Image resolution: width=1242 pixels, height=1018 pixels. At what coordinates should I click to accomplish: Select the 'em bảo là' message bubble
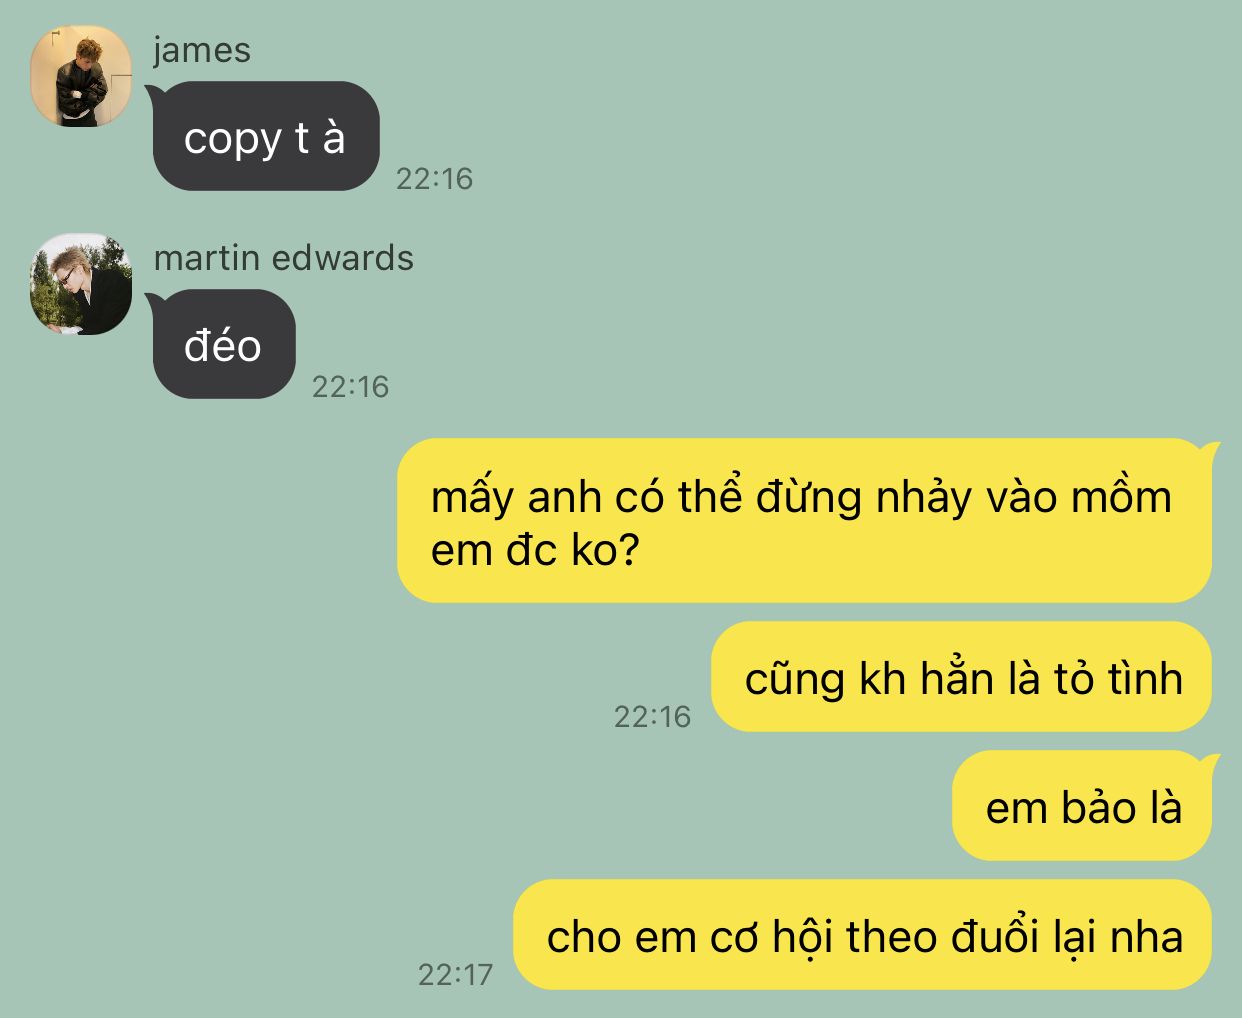[x=1084, y=806]
